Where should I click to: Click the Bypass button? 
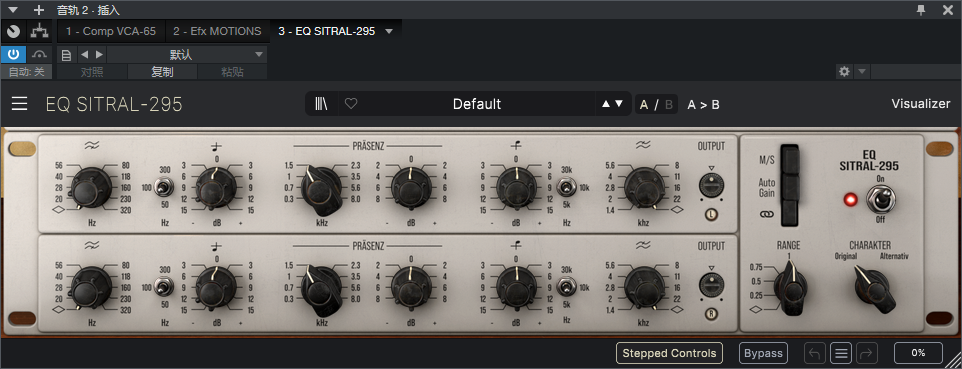pyautogui.click(x=763, y=353)
